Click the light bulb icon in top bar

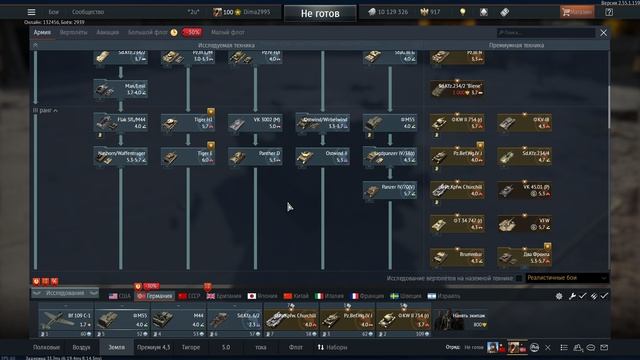462,12
